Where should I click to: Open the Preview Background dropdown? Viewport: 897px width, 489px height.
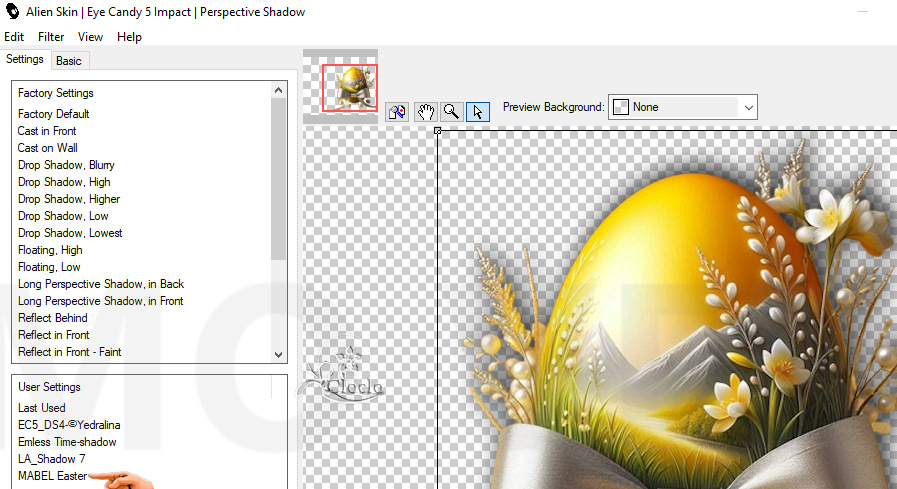pos(747,107)
